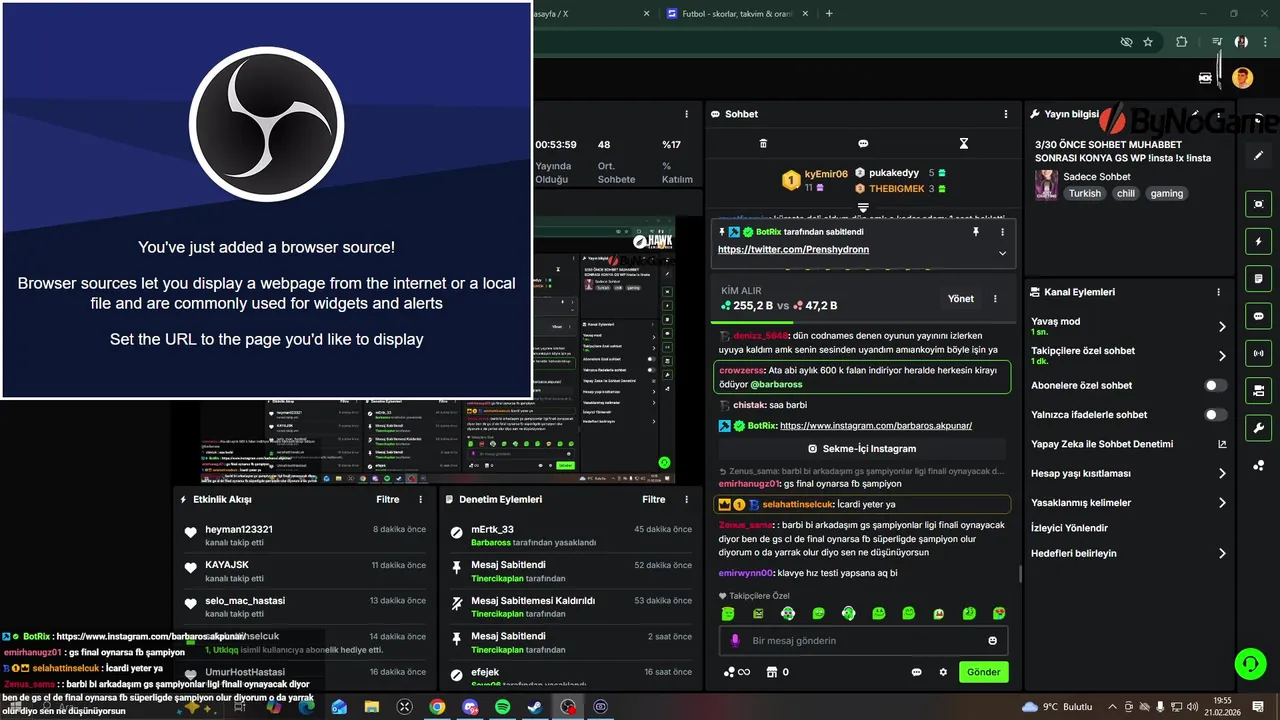Open KİM ALIR prediction three-dot menu

click(995, 299)
